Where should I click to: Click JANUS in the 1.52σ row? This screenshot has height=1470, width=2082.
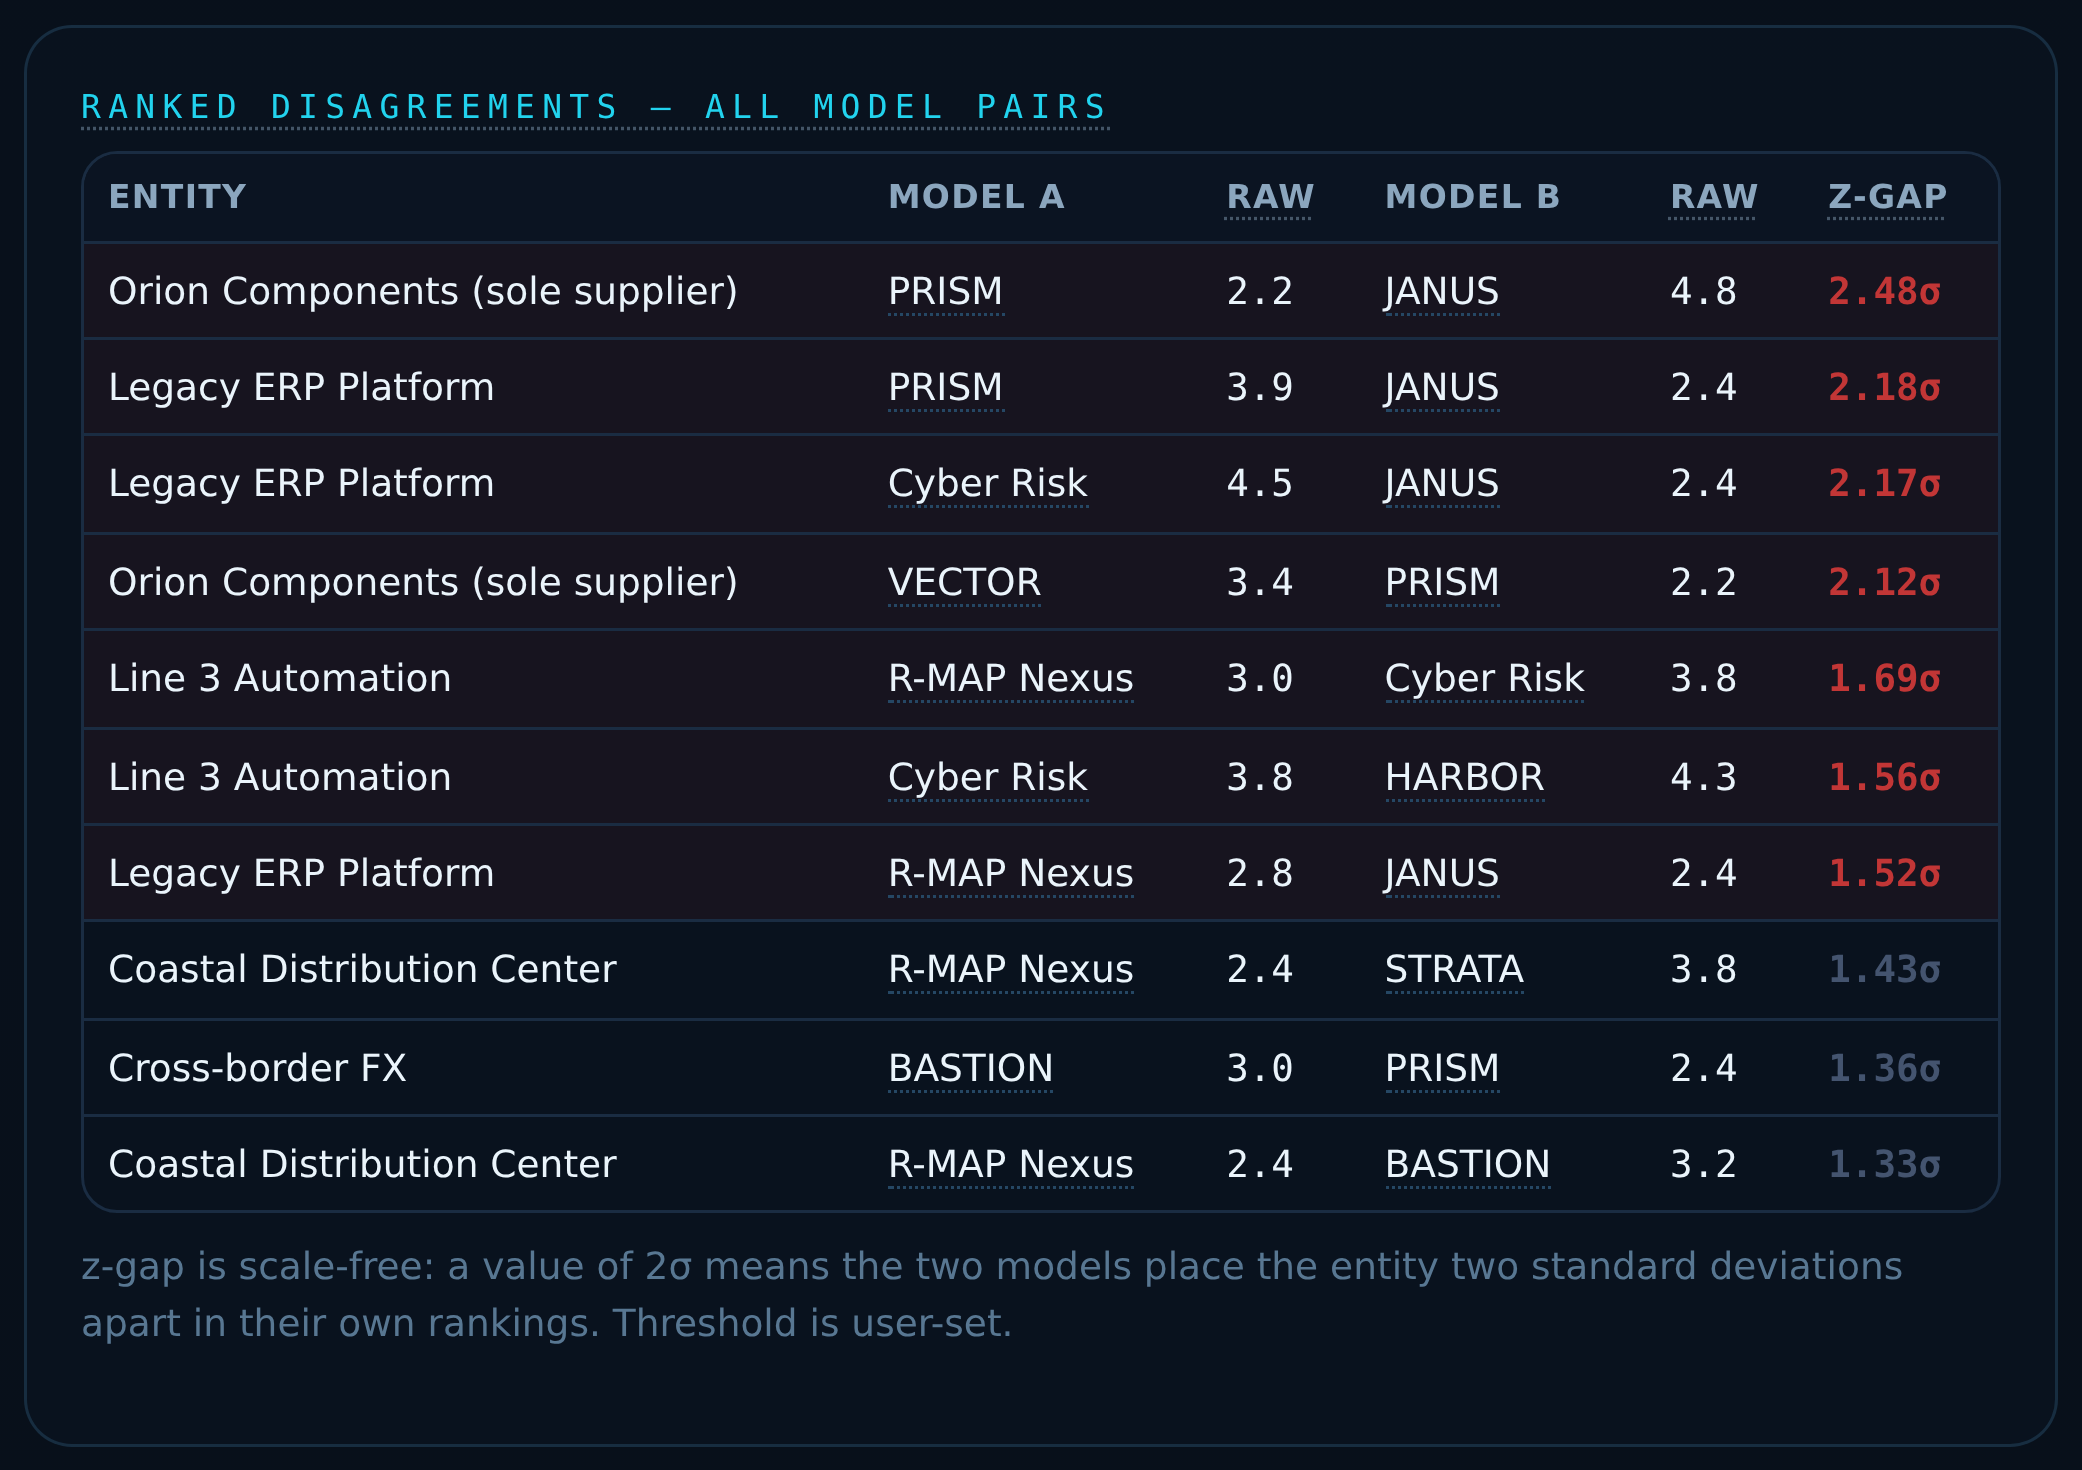[x=1441, y=874]
